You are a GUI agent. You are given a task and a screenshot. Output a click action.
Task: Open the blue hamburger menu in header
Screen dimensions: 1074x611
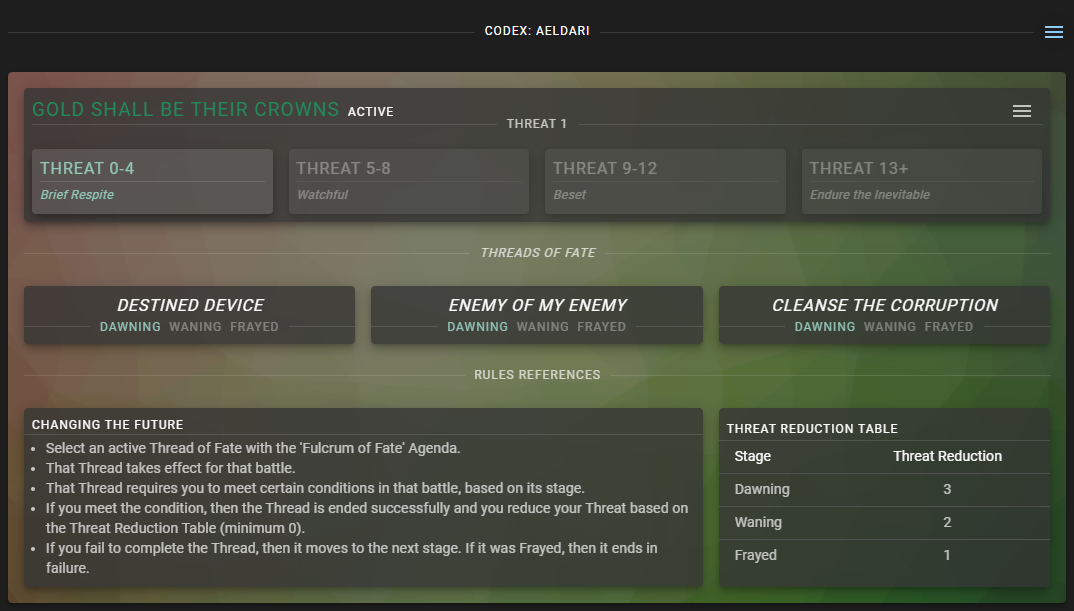point(1053,32)
